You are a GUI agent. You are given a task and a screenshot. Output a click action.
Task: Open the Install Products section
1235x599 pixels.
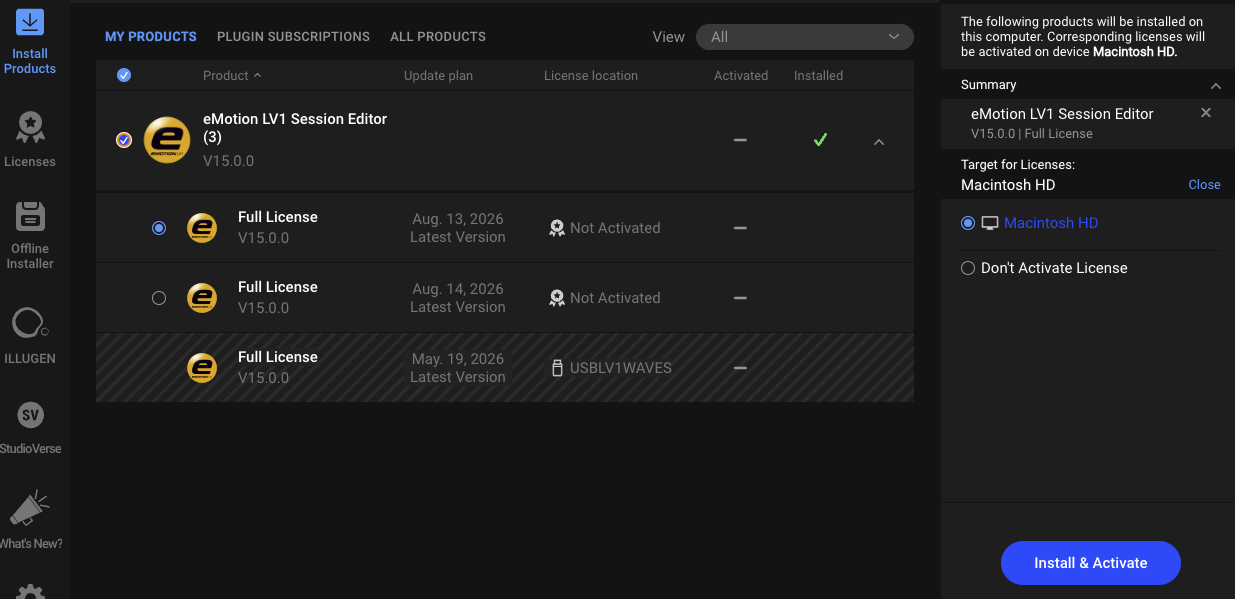pos(30,42)
